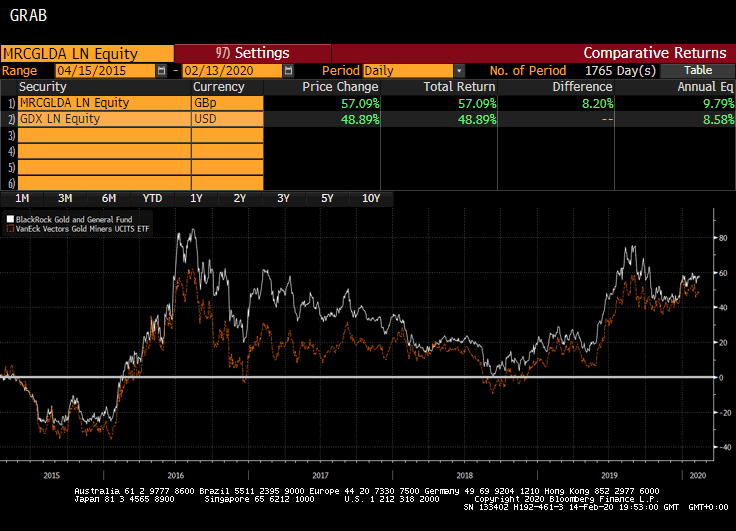The height and width of the screenshot is (531, 736).
Task: Click the 8.58% Annual Eq value
Action: coord(719,119)
